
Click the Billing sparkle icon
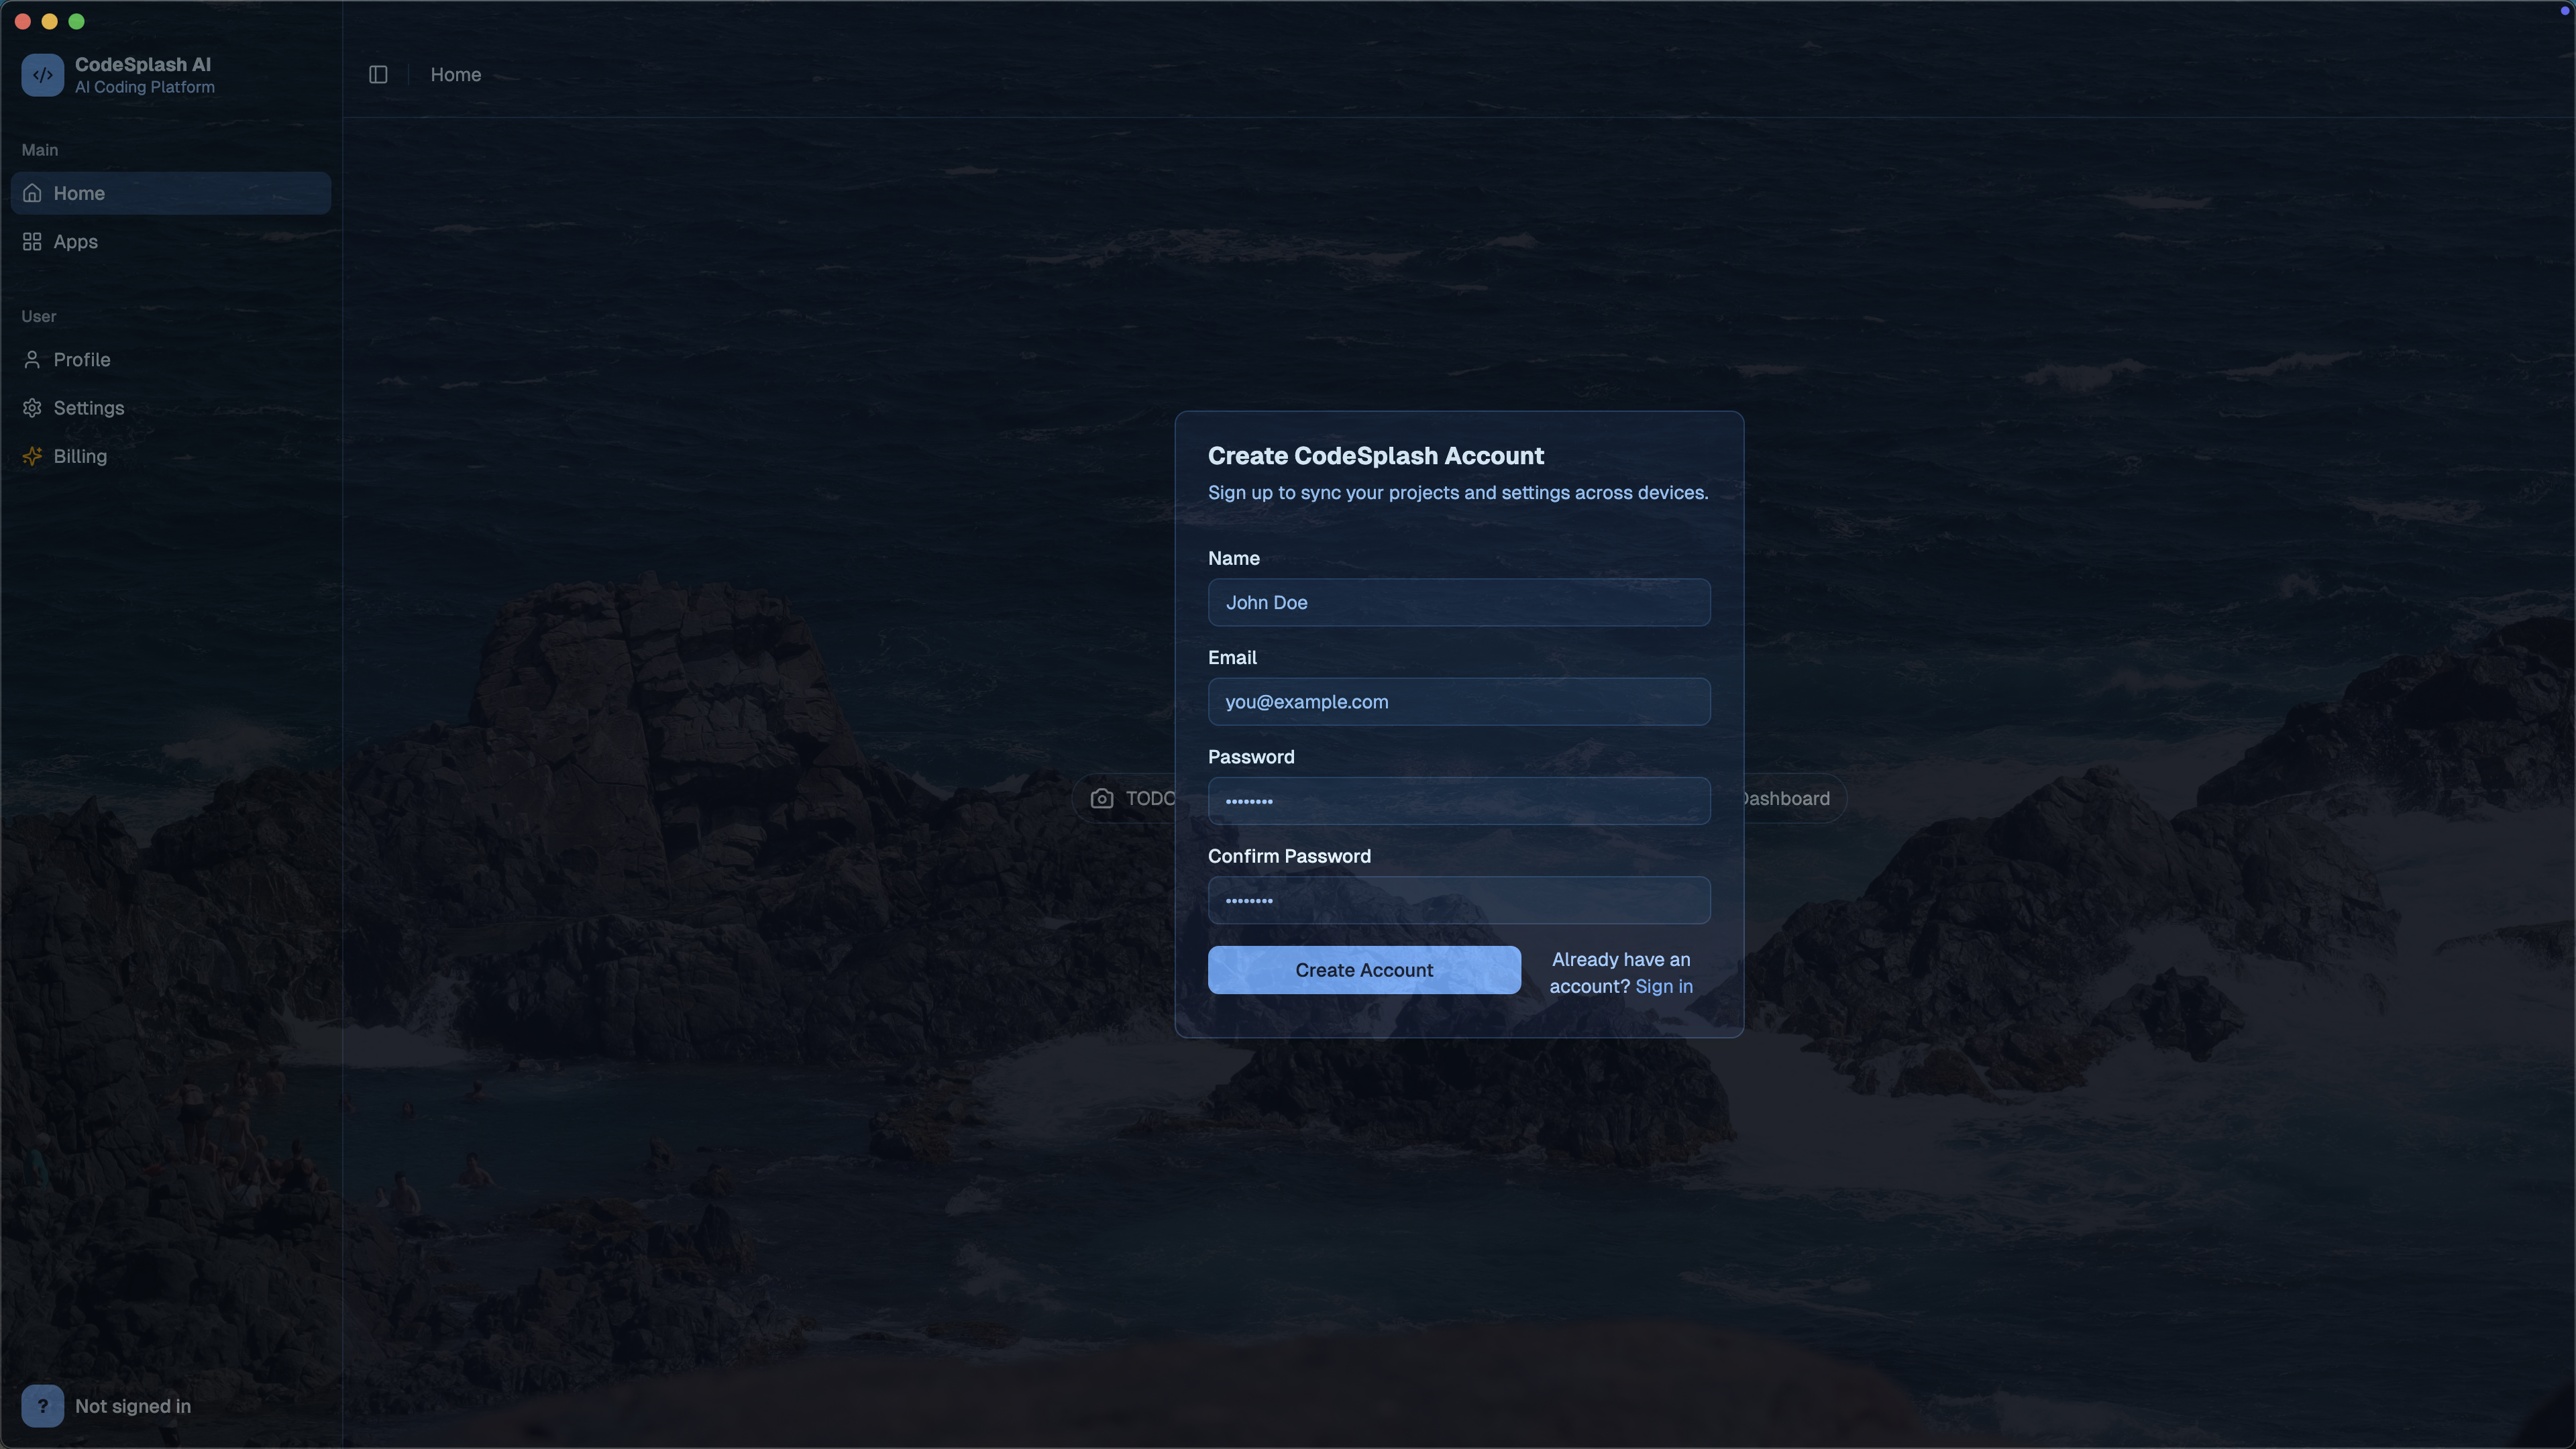(x=32, y=456)
